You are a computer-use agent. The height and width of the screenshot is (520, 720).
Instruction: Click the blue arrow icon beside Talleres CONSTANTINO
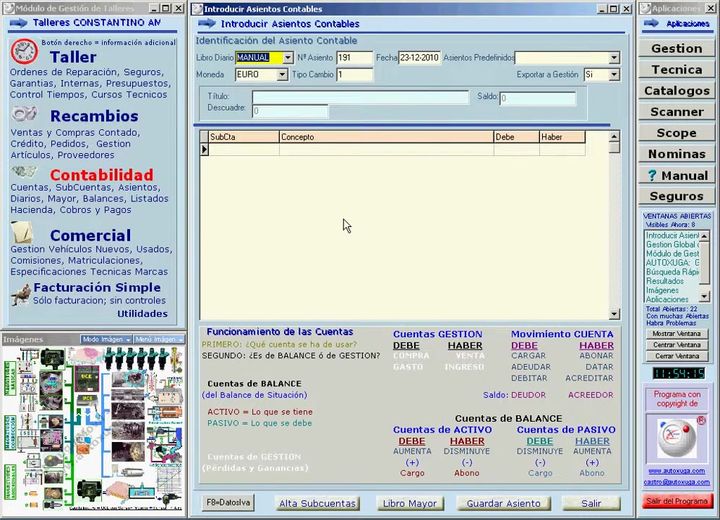point(18,23)
